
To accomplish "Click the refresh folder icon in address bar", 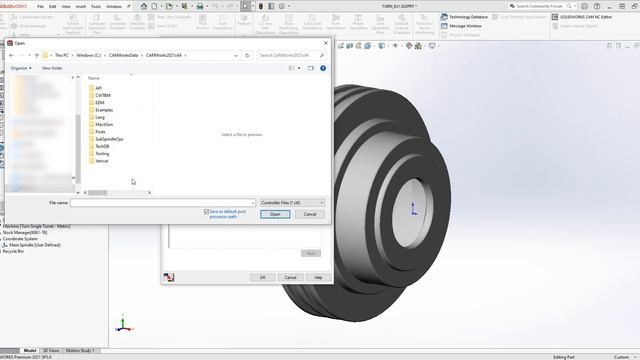I will [247, 55].
